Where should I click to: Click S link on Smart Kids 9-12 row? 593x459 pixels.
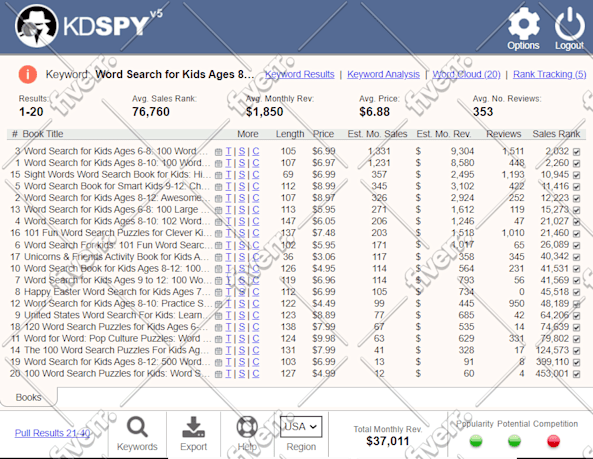(242, 186)
